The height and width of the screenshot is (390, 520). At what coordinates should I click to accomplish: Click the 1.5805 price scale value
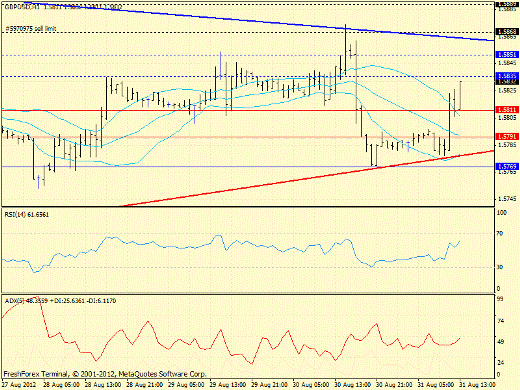pos(507,117)
